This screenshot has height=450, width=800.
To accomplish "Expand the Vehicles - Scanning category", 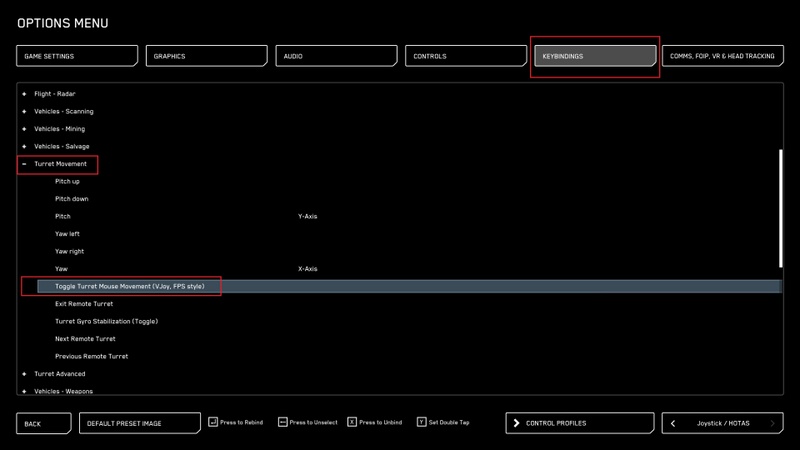I will (24, 111).
